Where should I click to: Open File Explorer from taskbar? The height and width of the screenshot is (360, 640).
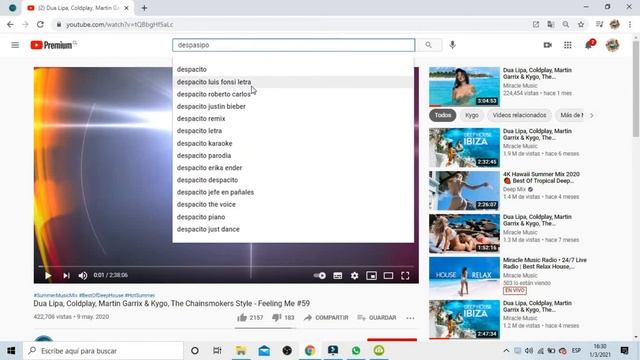coord(241,351)
